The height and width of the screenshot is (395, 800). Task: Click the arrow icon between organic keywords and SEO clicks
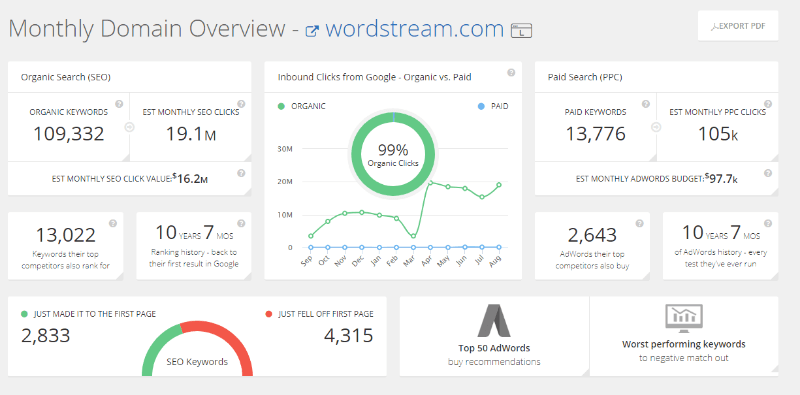click(130, 127)
